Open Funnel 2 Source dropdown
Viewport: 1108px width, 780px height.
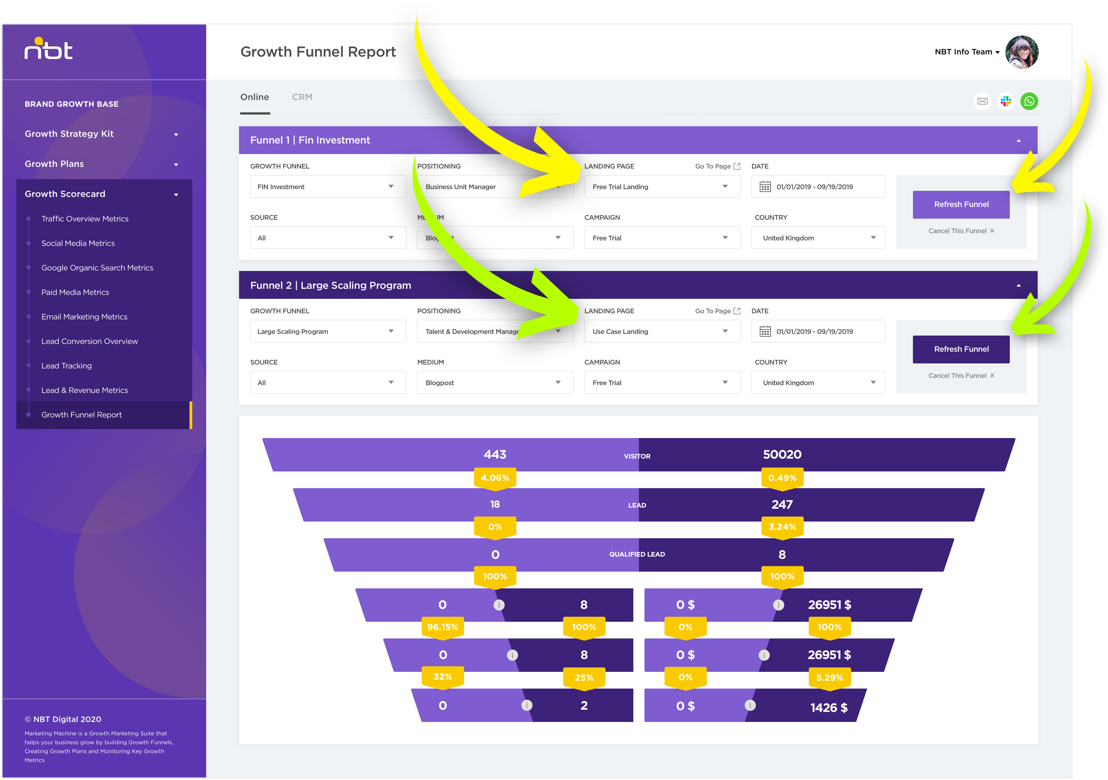tap(328, 383)
